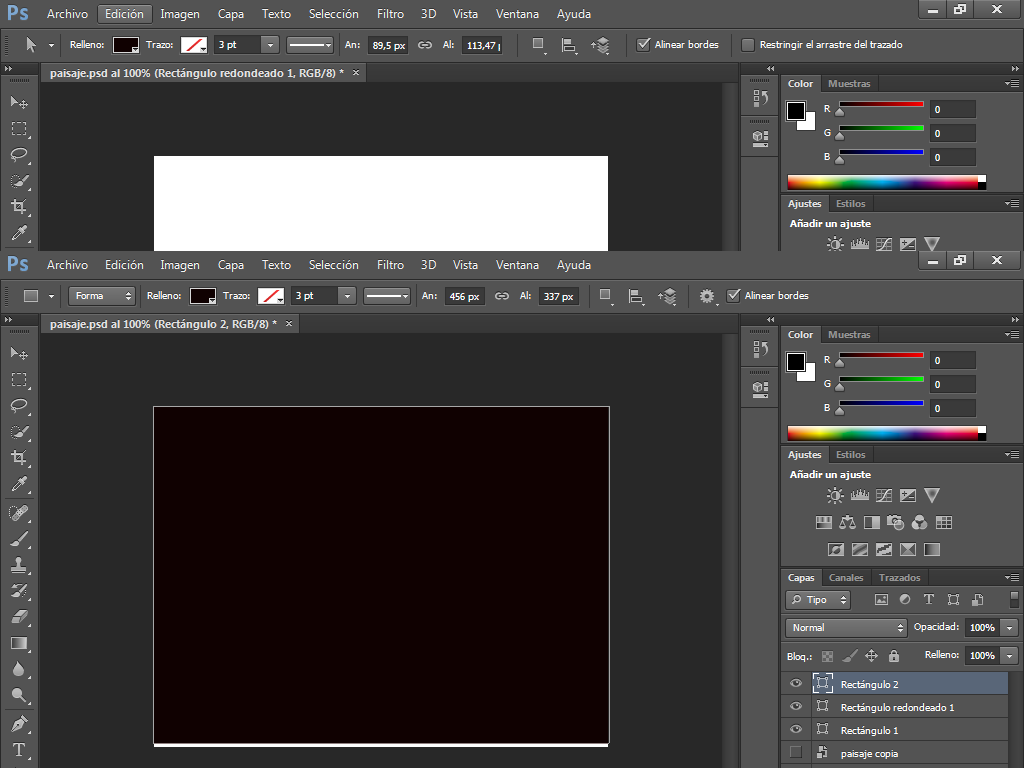The width and height of the screenshot is (1024, 768).
Task: Toggle layer filtering switch in Capas panel
Action: [1014, 600]
